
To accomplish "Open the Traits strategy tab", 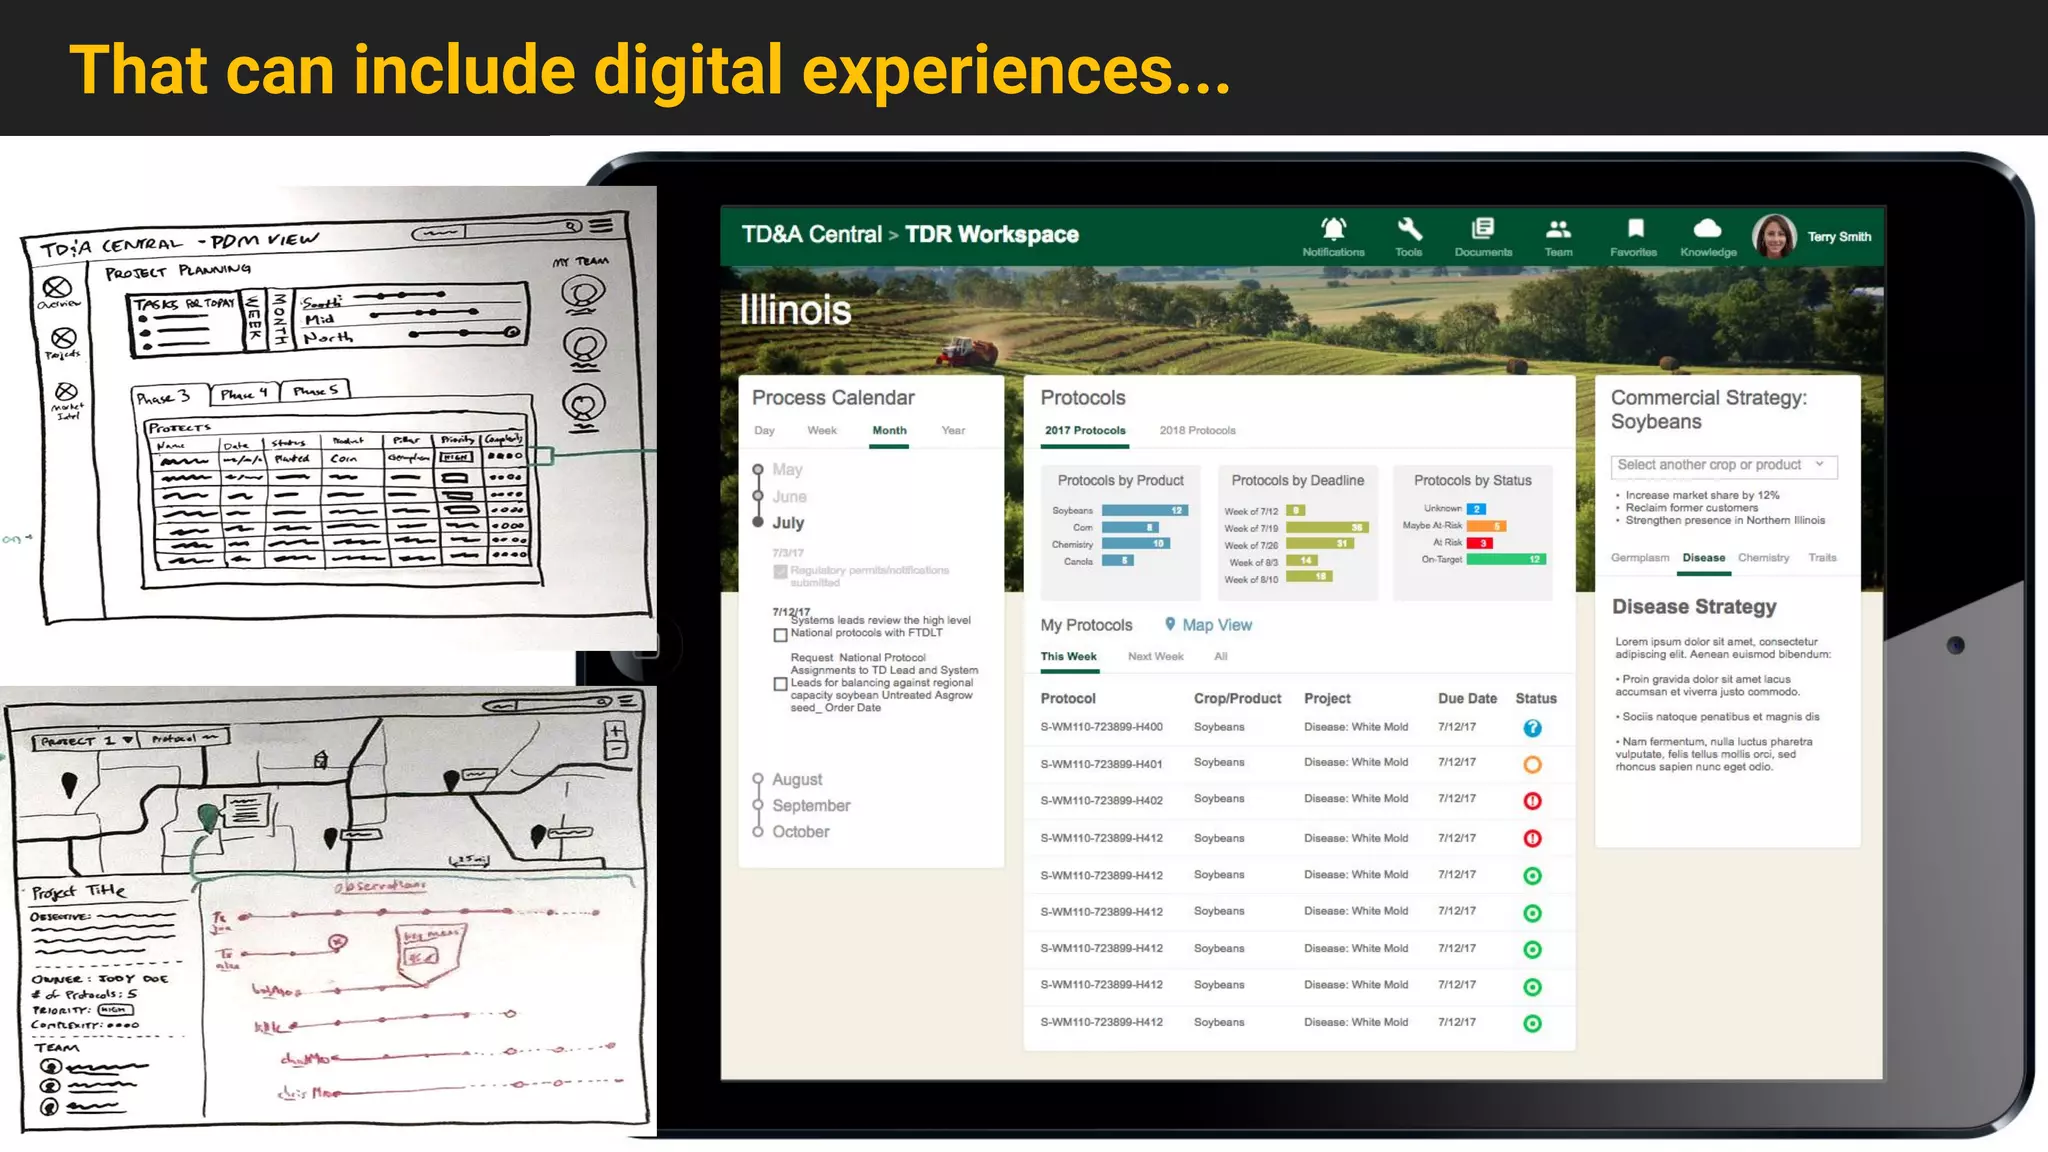I will click(x=1822, y=558).
